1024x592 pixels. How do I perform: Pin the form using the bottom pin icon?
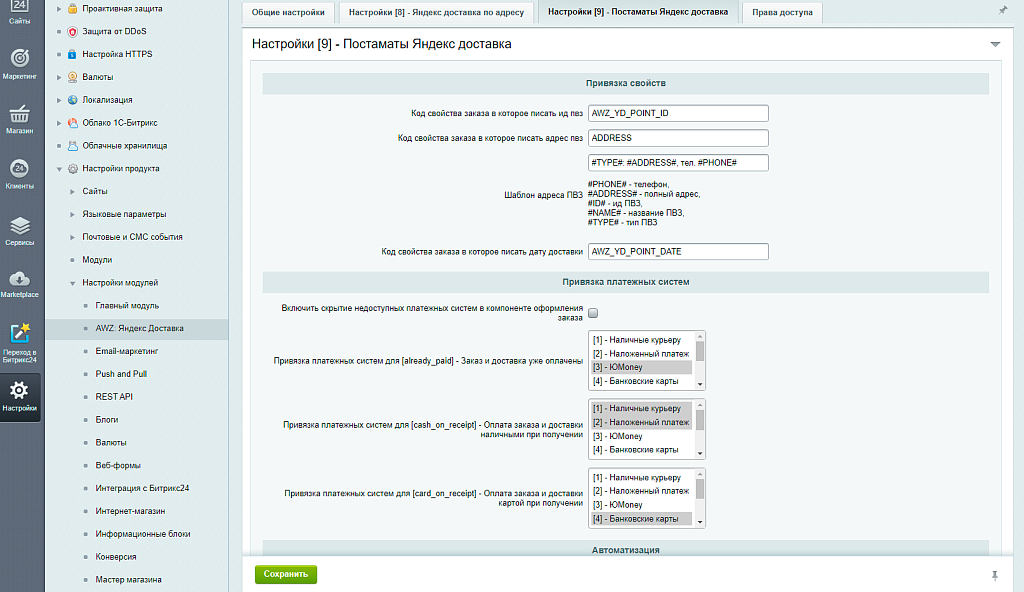(x=993, y=574)
